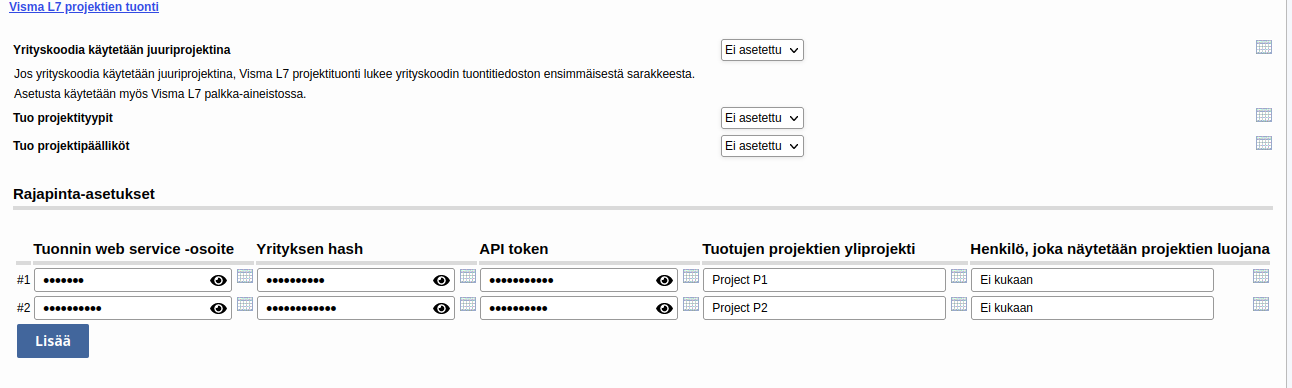Select the Project P2 parent project field
This screenshot has width=1292, height=388.
pyautogui.click(x=824, y=308)
